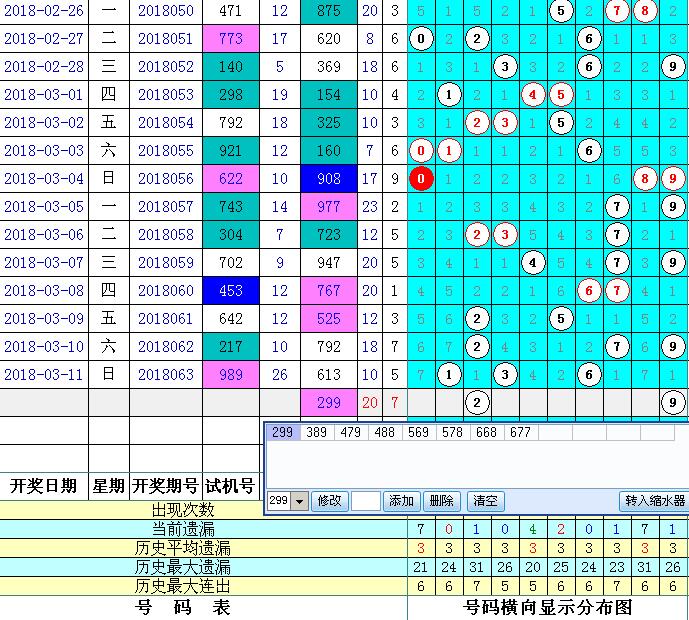Click the blue 453 cell
The width and height of the screenshot is (689, 620).
(x=230, y=291)
